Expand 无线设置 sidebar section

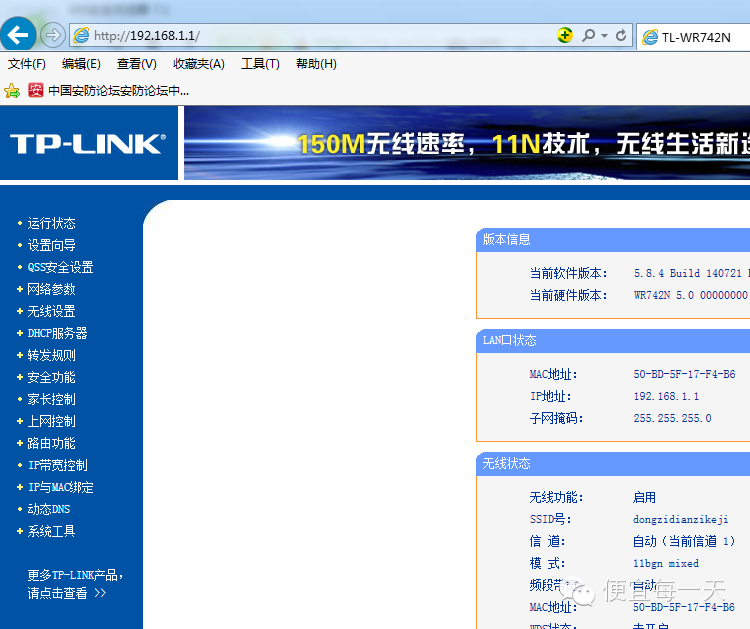coord(51,311)
